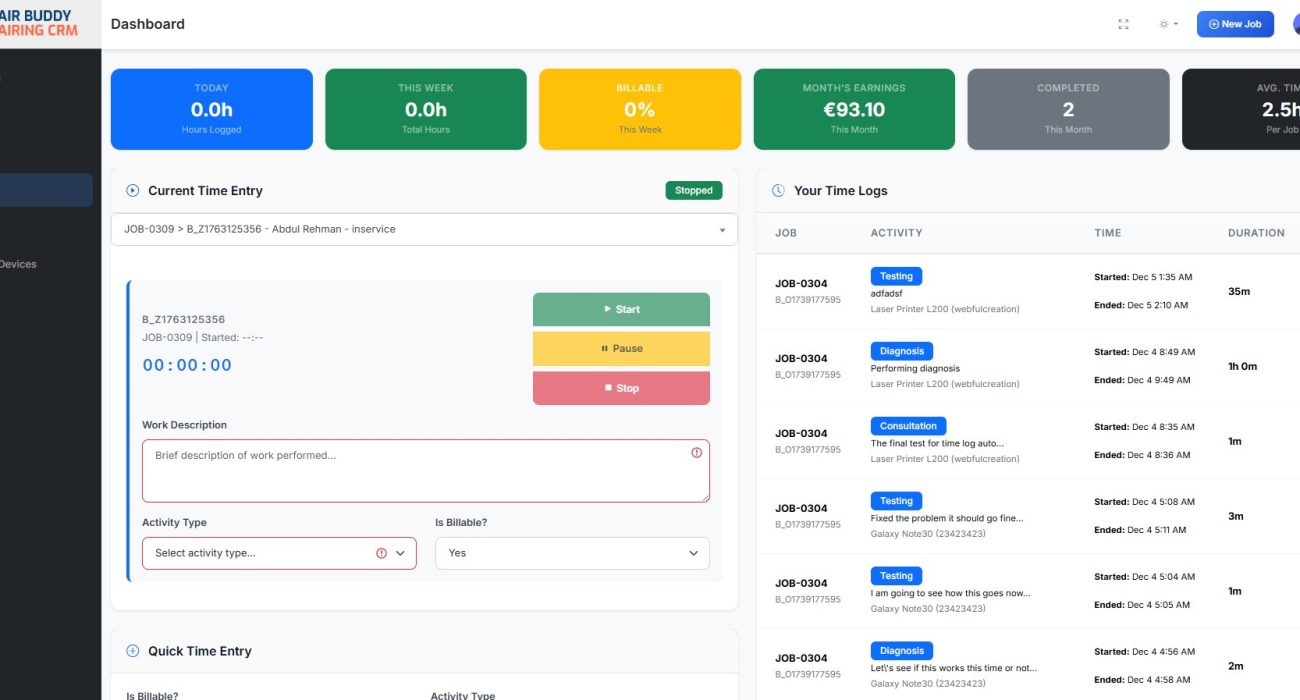Click the Consultation badge
This screenshot has width=1300, height=700.
pos(908,426)
